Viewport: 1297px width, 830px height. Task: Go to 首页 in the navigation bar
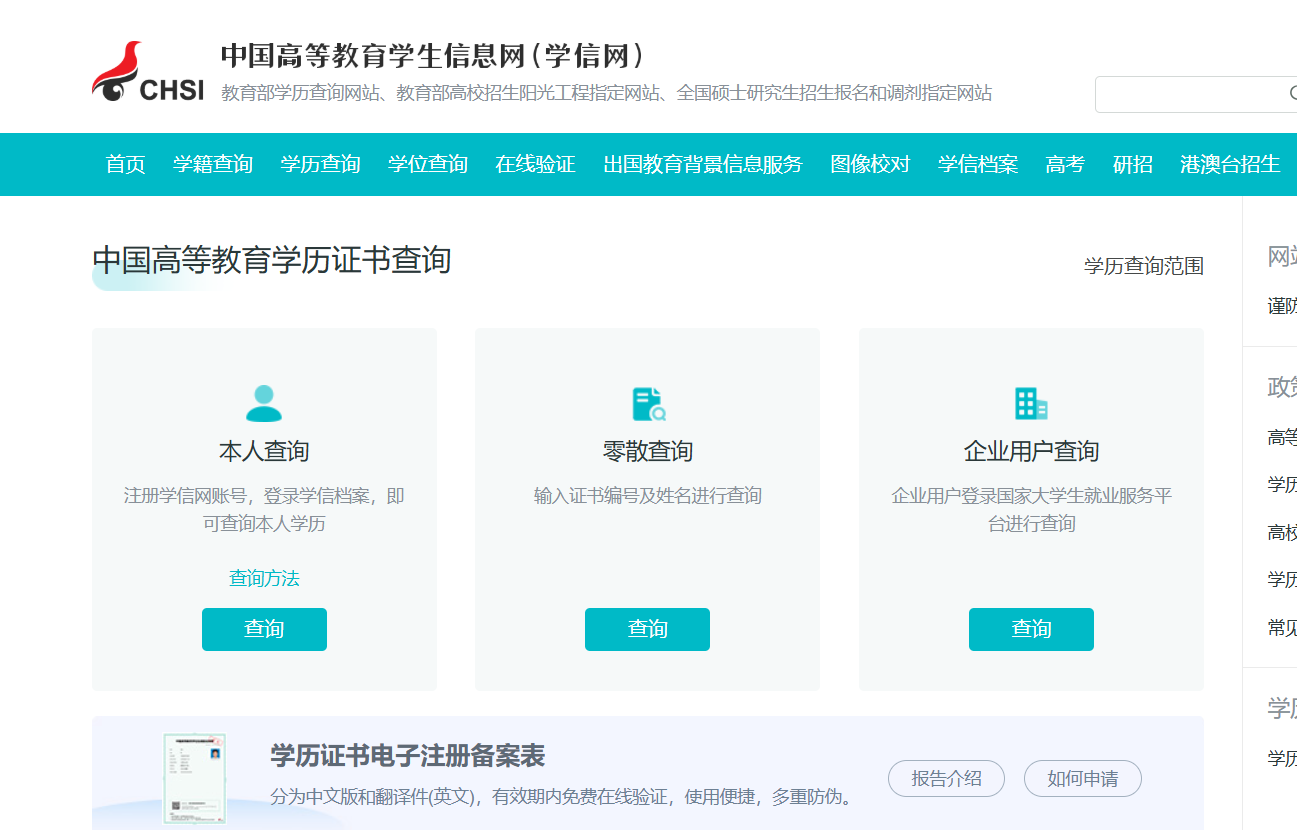(x=126, y=164)
